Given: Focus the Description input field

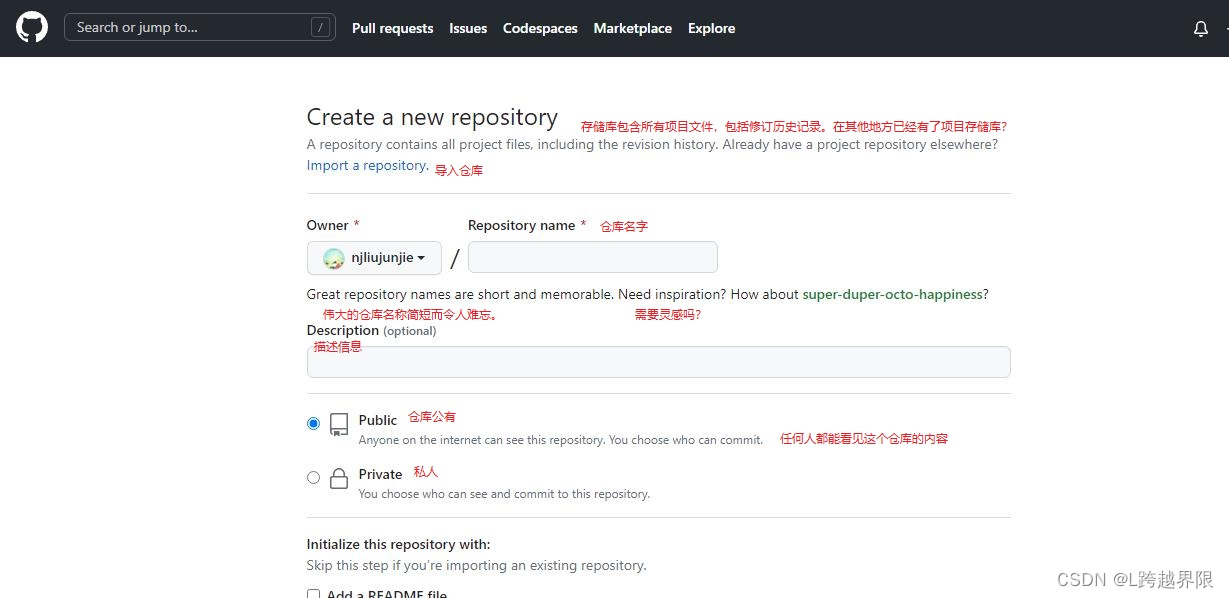Looking at the screenshot, I should 658,362.
